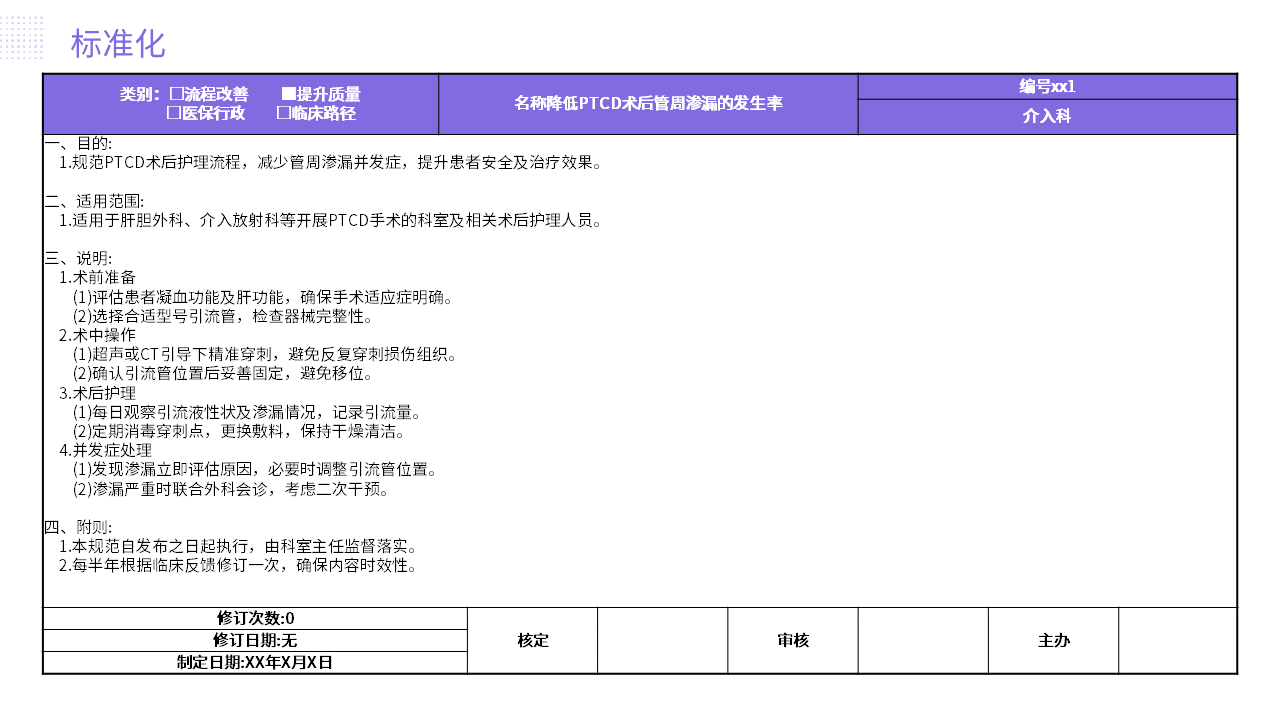The height and width of the screenshot is (720, 1280).
Task: Check the 流程改善 checkbox
Action: pos(176,94)
